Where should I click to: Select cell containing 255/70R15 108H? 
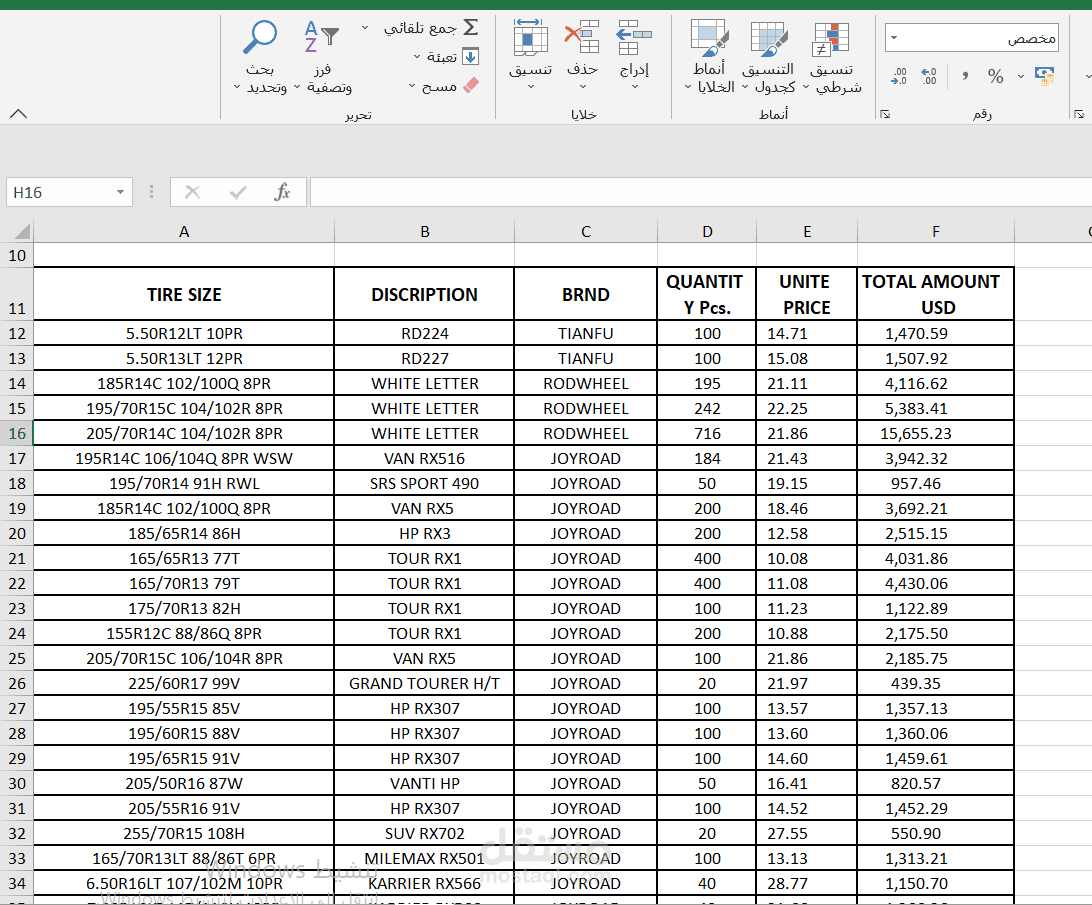coord(184,833)
